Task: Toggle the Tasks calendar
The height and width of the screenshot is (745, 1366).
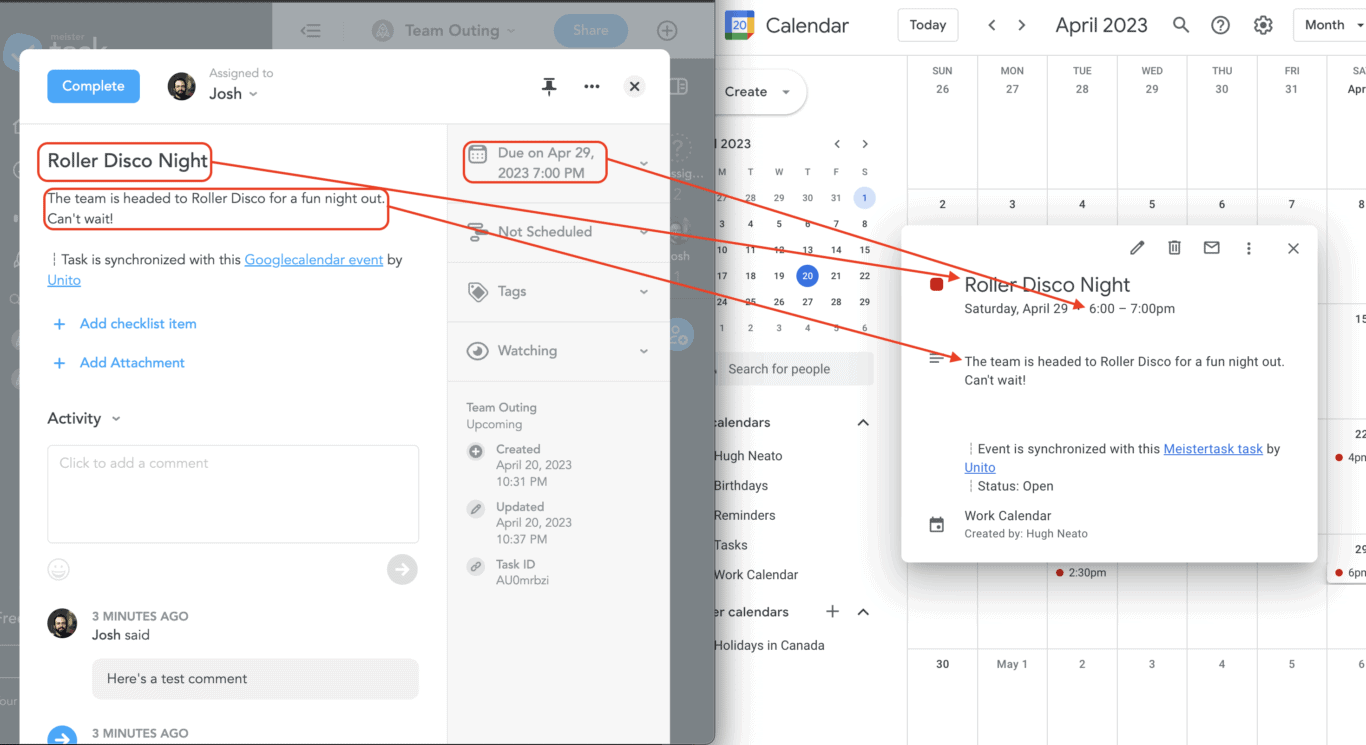Action: (x=731, y=546)
